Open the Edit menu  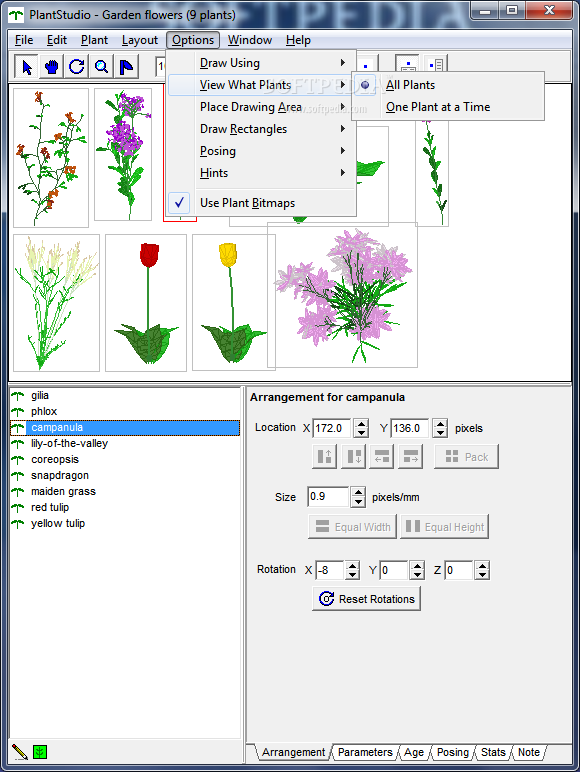57,40
